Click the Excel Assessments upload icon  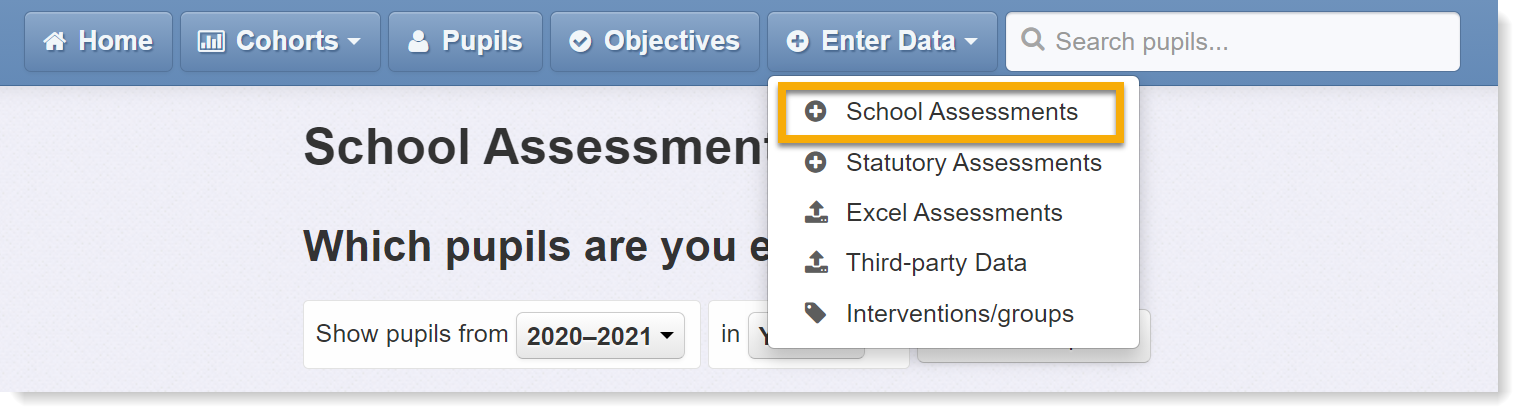[816, 213]
